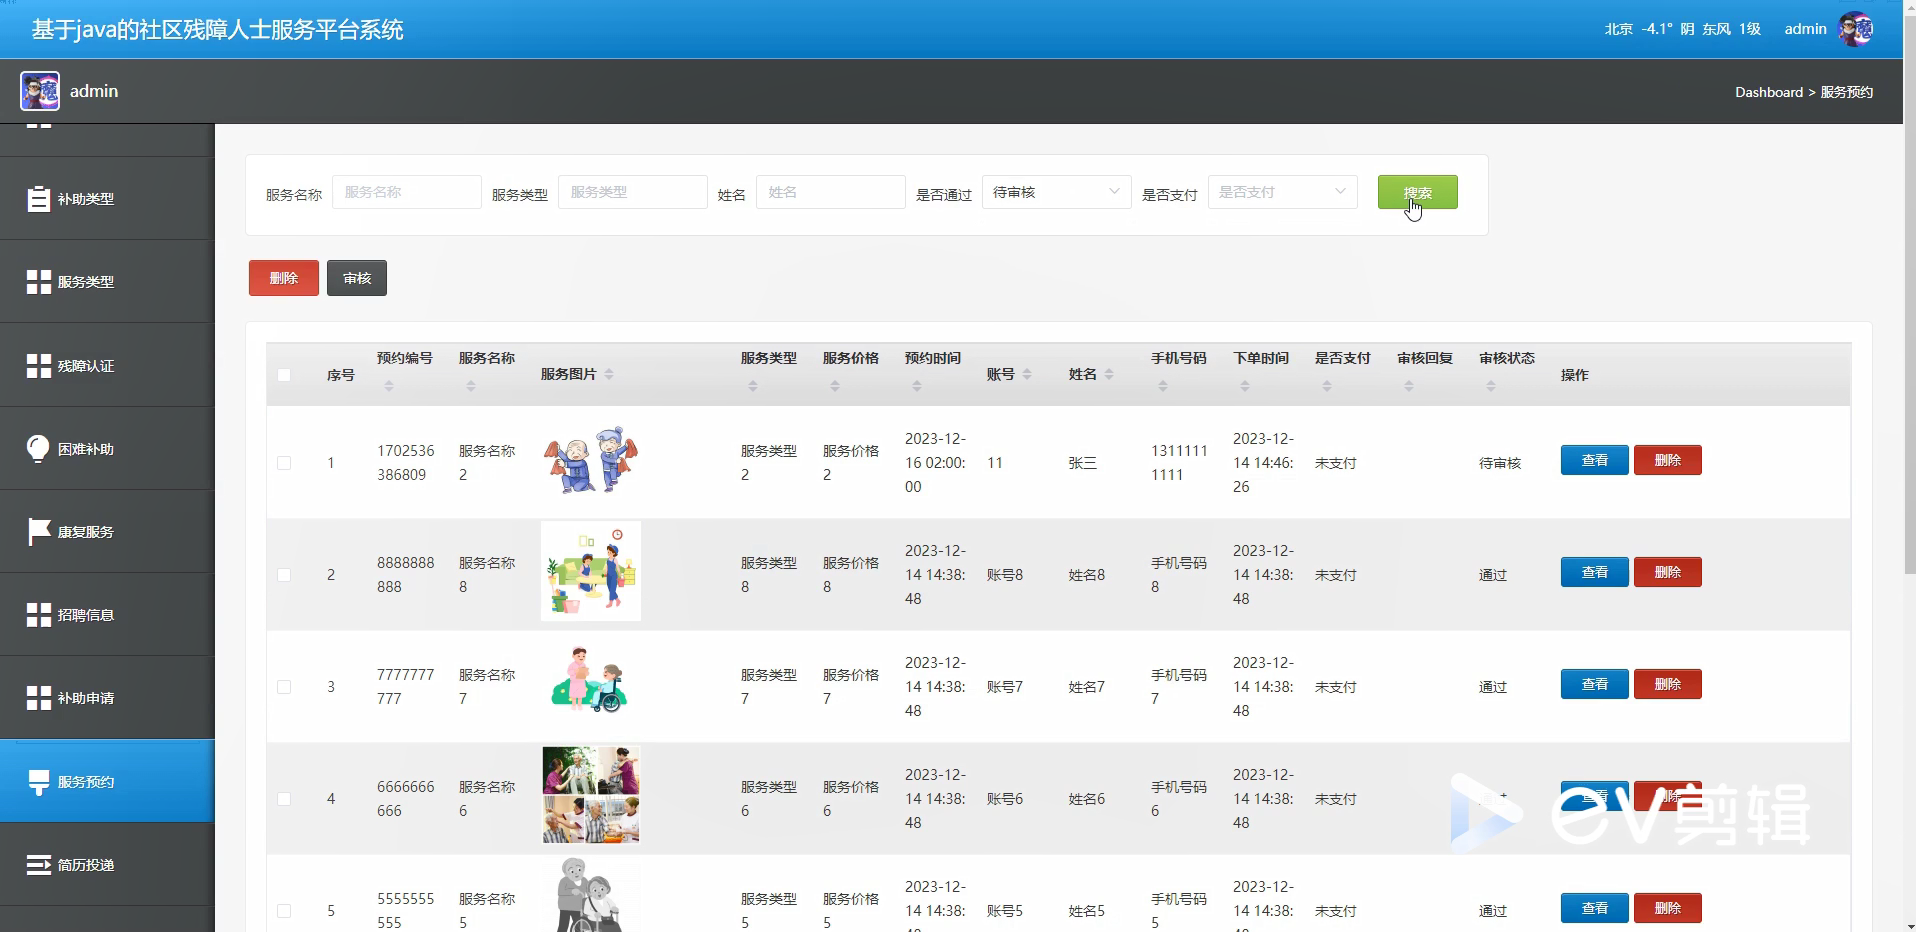1916x932 pixels.
Task: Click the 服务类型 grid icon in sidebar
Action: [39, 281]
